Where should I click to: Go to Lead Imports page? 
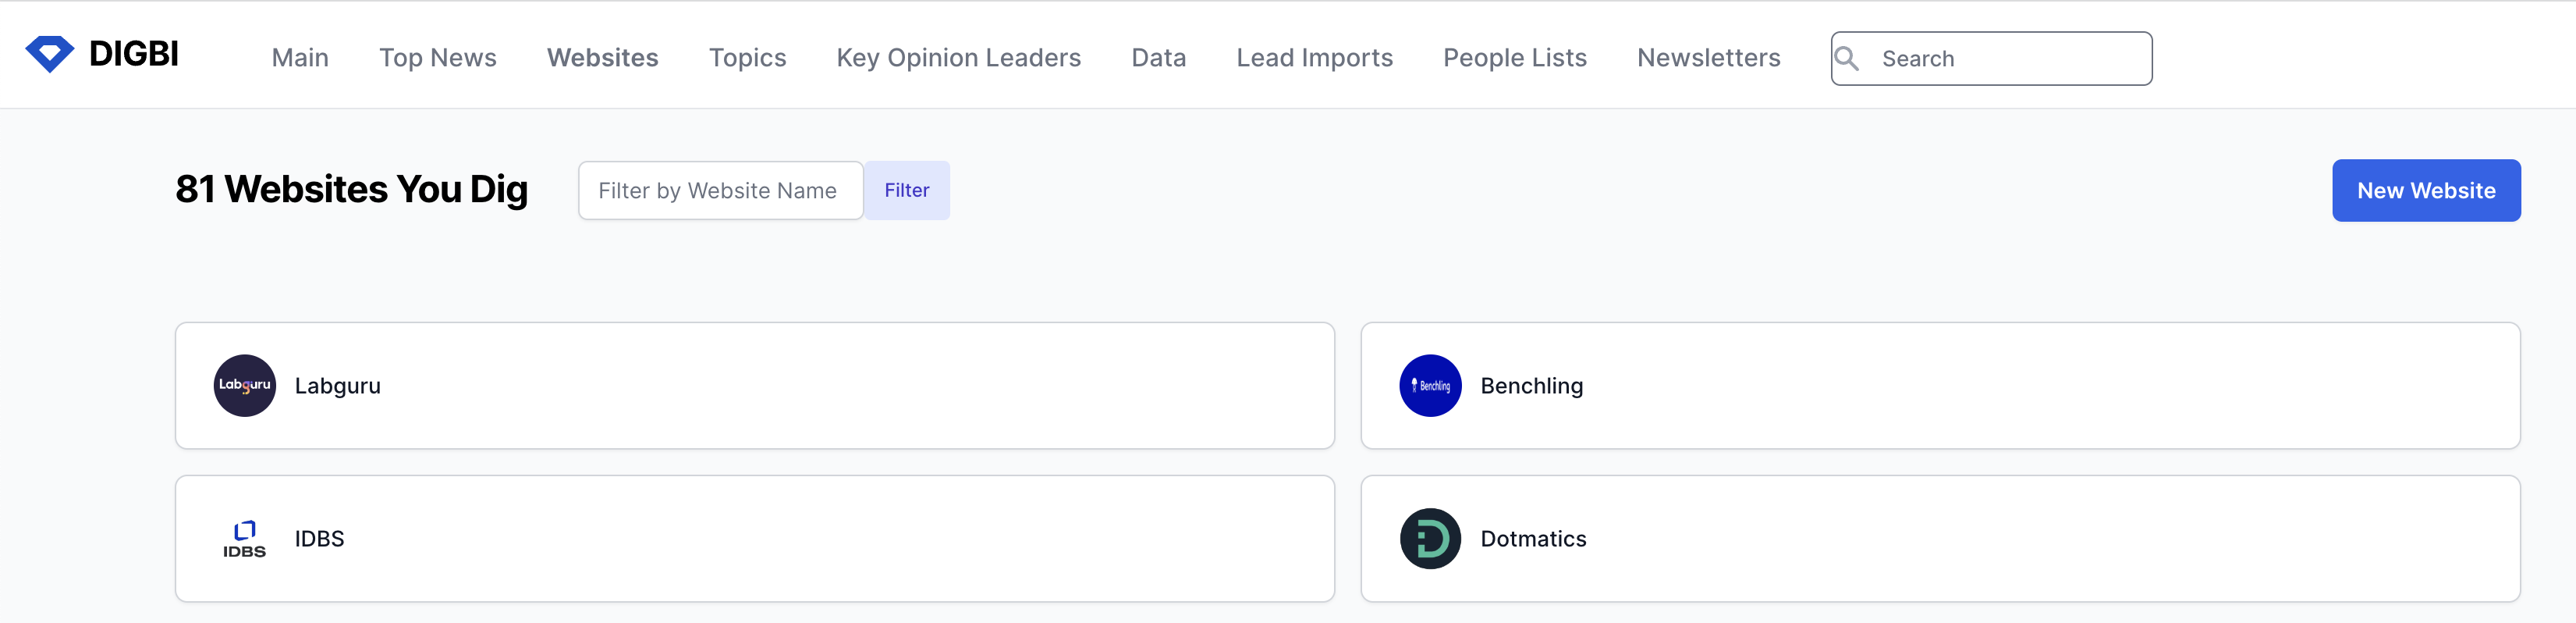click(x=1314, y=58)
